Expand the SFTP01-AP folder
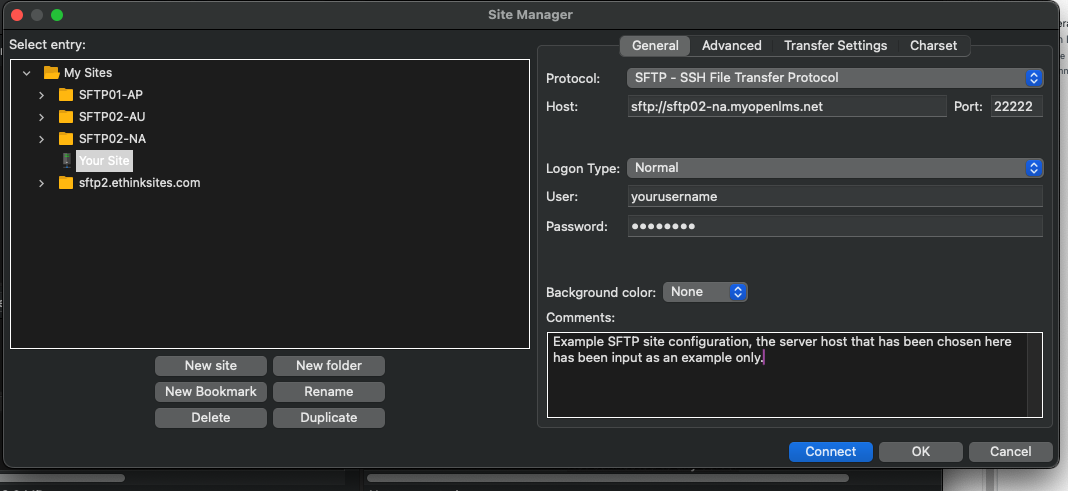The height and width of the screenshot is (491, 1068). point(42,95)
